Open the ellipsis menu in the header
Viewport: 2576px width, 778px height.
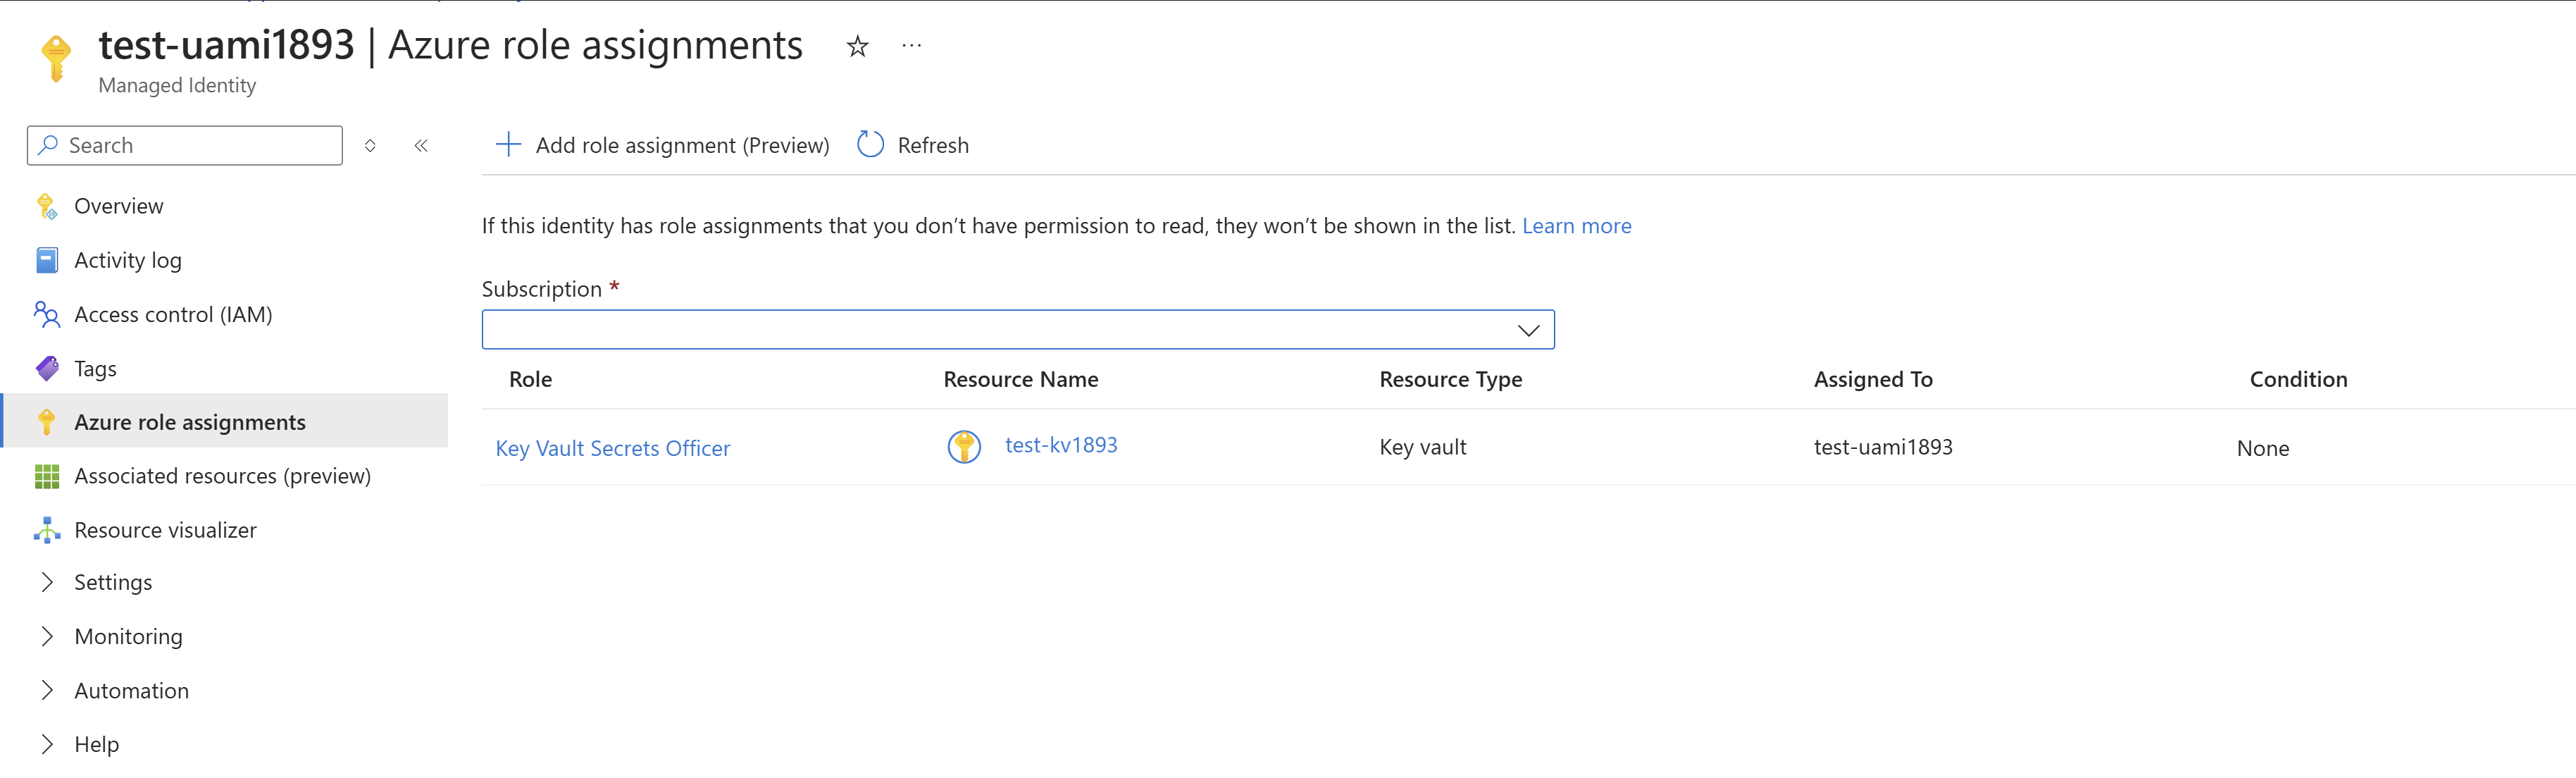pyautogui.click(x=911, y=45)
